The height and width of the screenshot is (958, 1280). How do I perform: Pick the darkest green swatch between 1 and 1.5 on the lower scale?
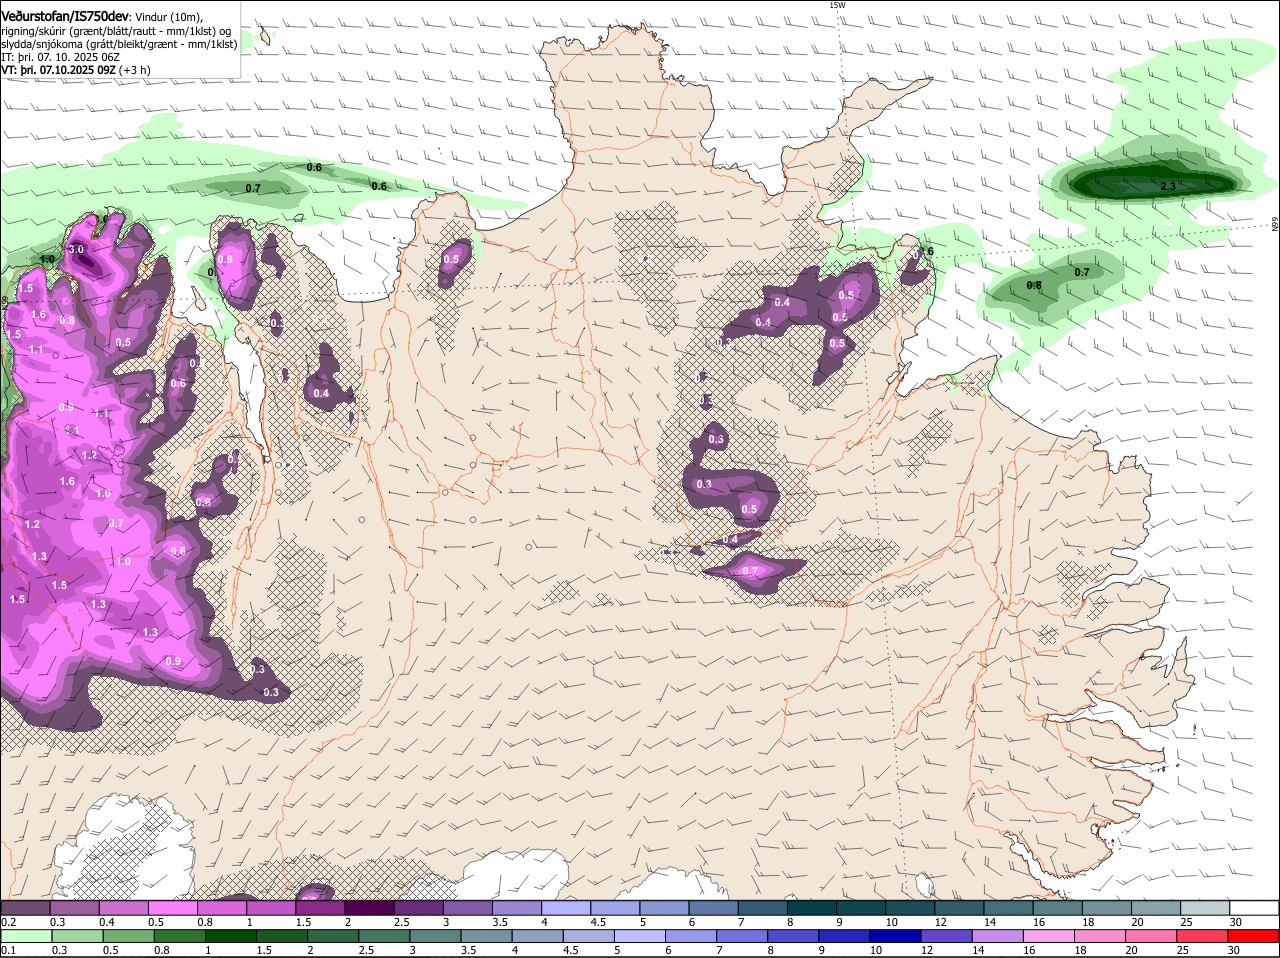coord(231,935)
